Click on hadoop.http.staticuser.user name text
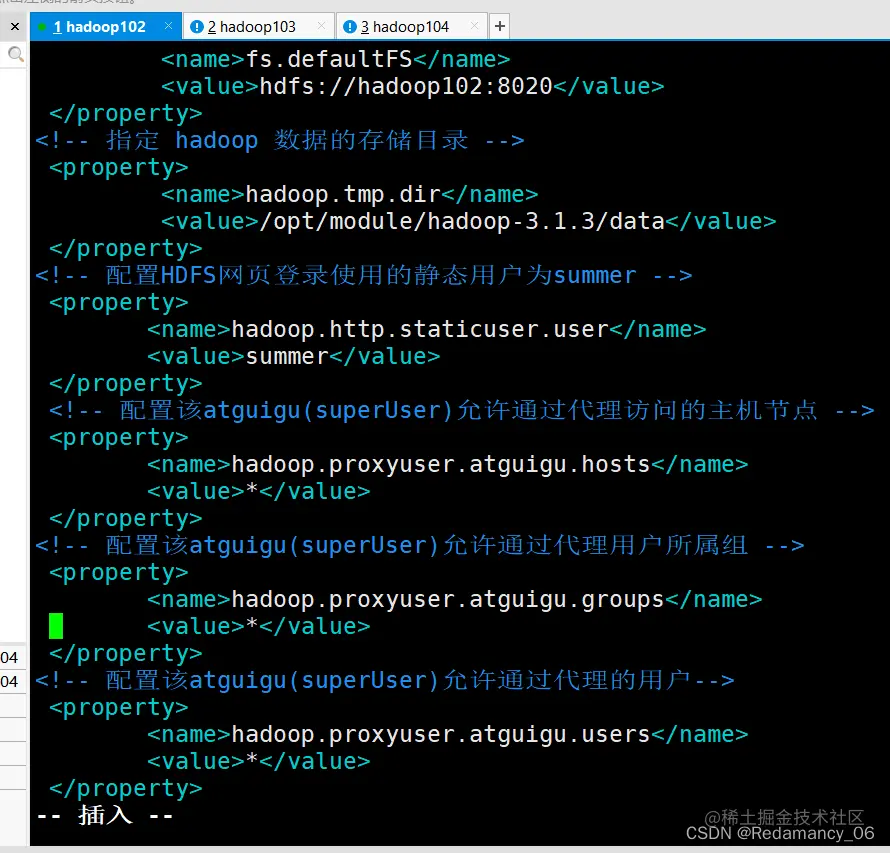 (420, 329)
